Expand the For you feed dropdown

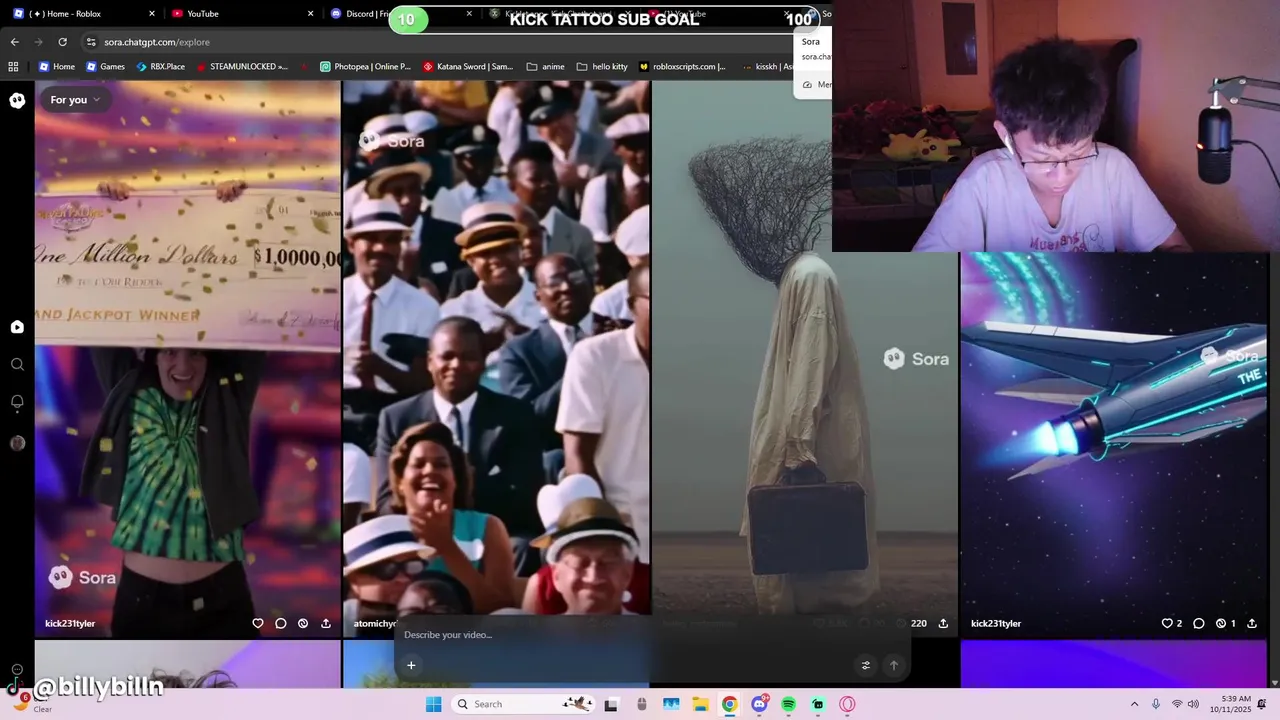[x=75, y=100]
